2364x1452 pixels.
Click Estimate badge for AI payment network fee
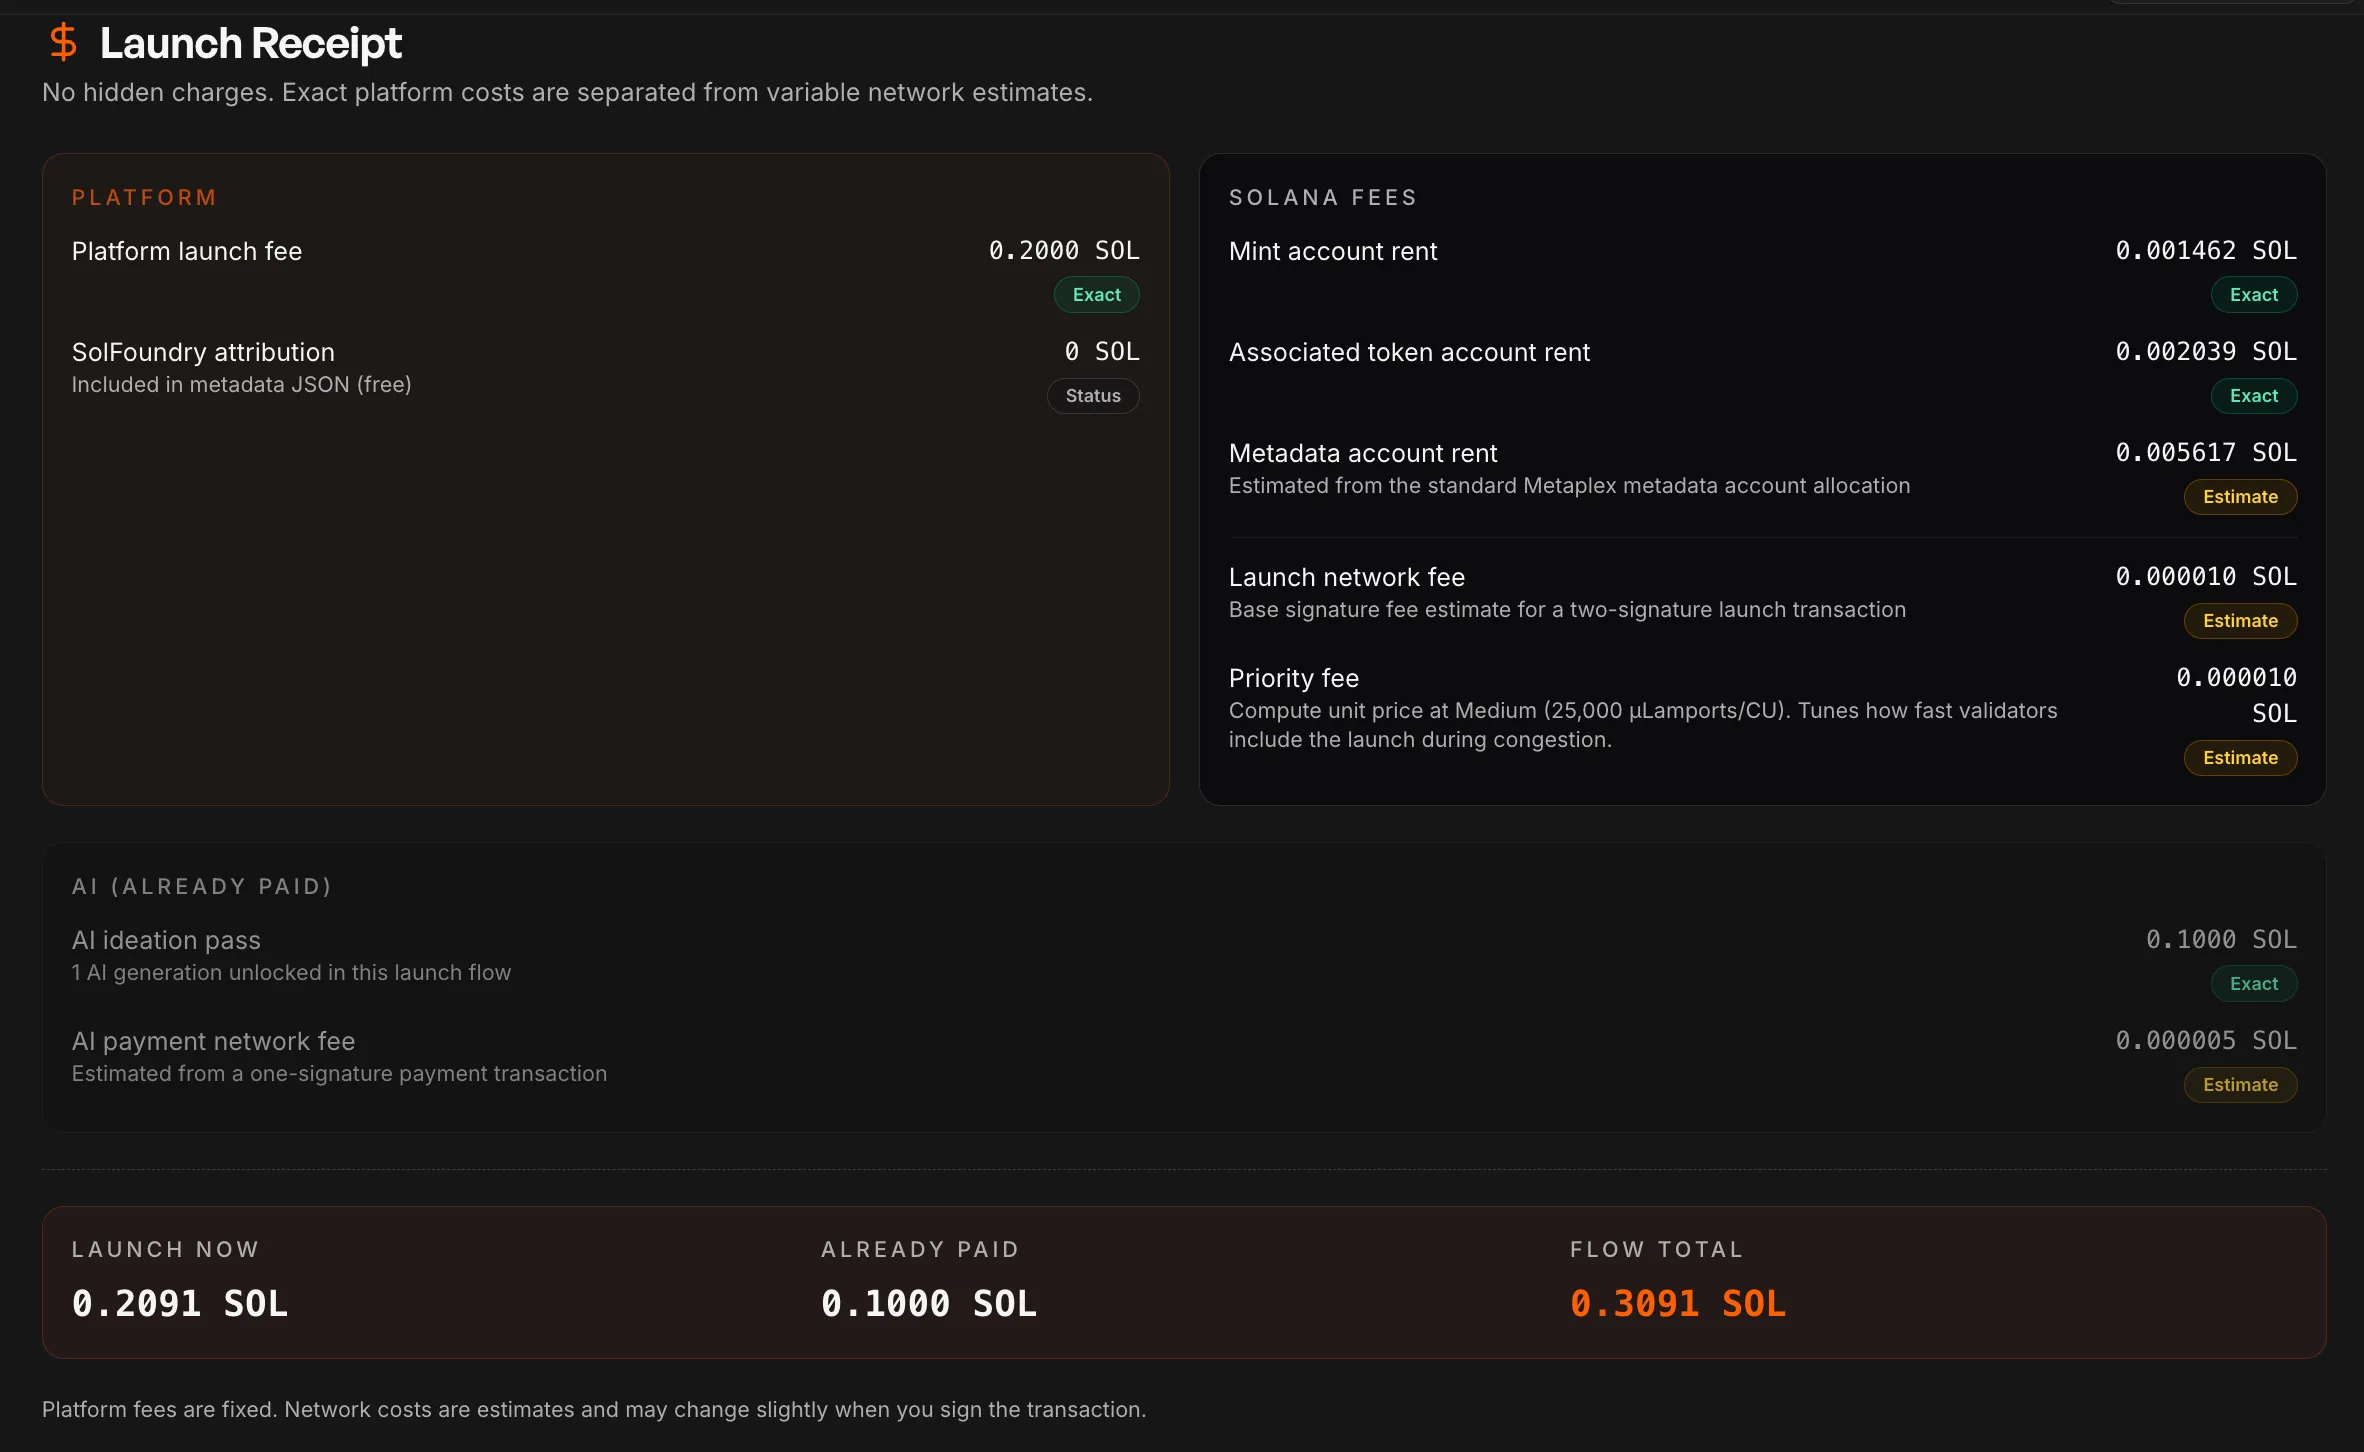(2240, 1085)
